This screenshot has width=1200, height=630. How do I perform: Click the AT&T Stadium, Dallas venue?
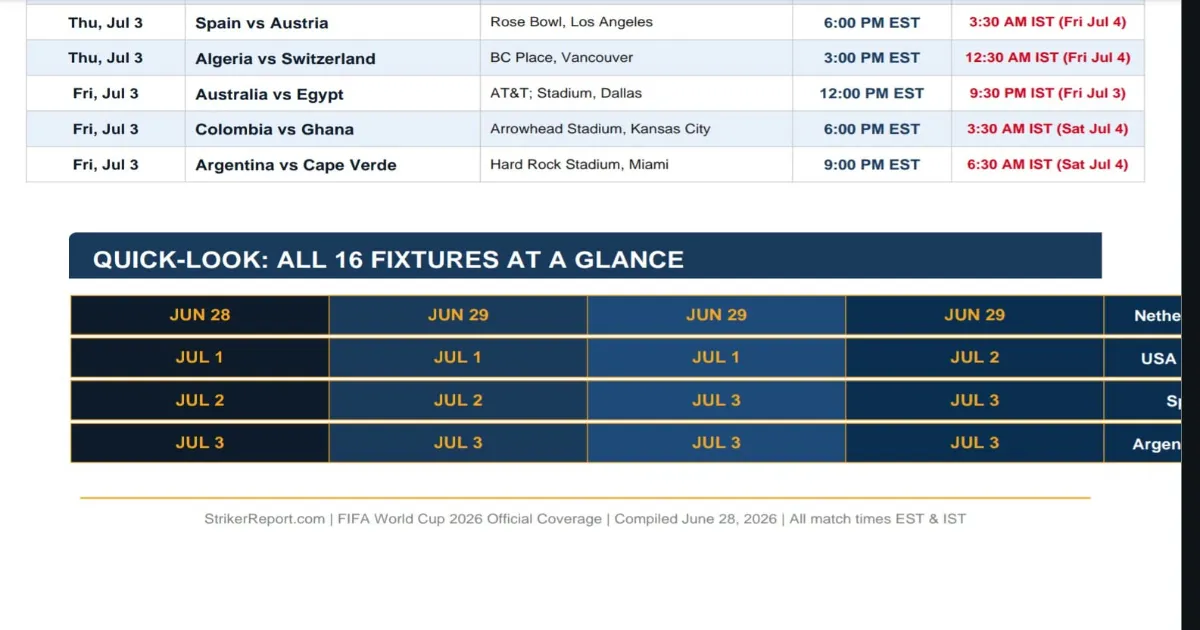coord(566,93)
